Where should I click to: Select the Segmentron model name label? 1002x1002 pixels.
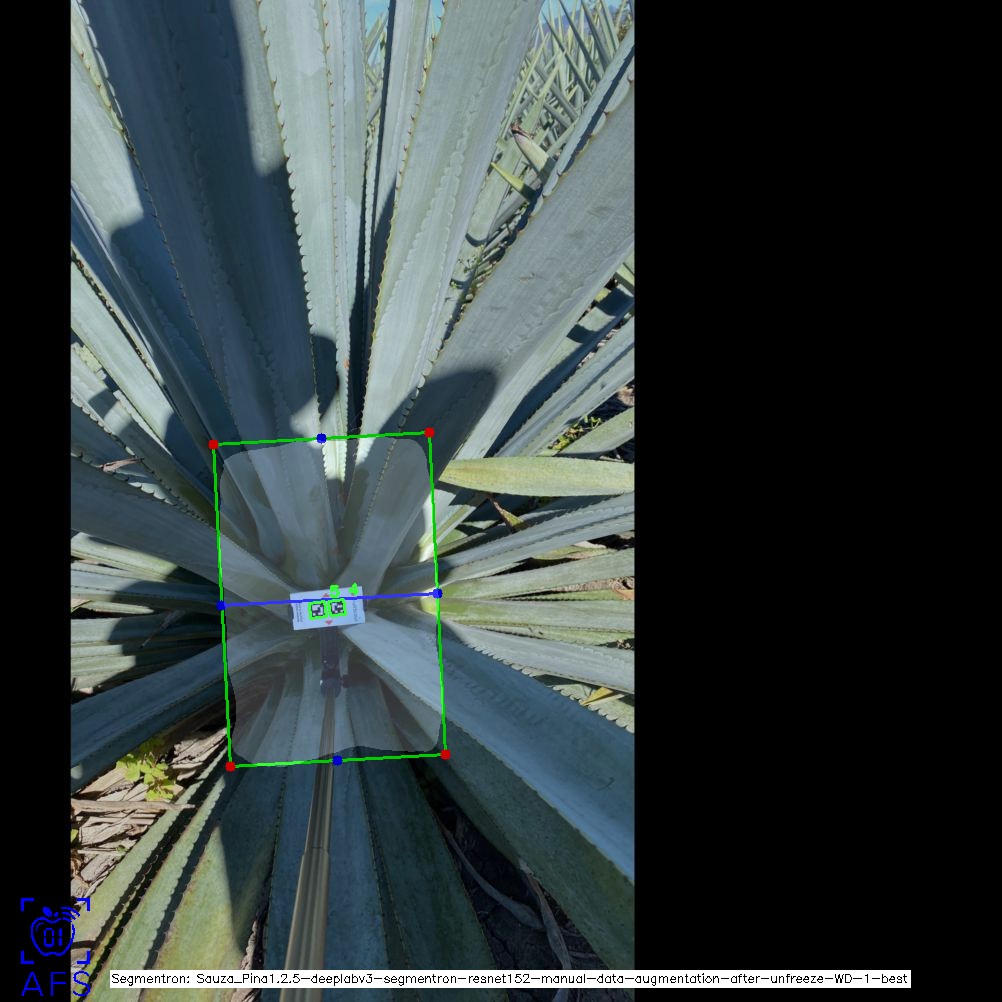click(x=509, y=978)
